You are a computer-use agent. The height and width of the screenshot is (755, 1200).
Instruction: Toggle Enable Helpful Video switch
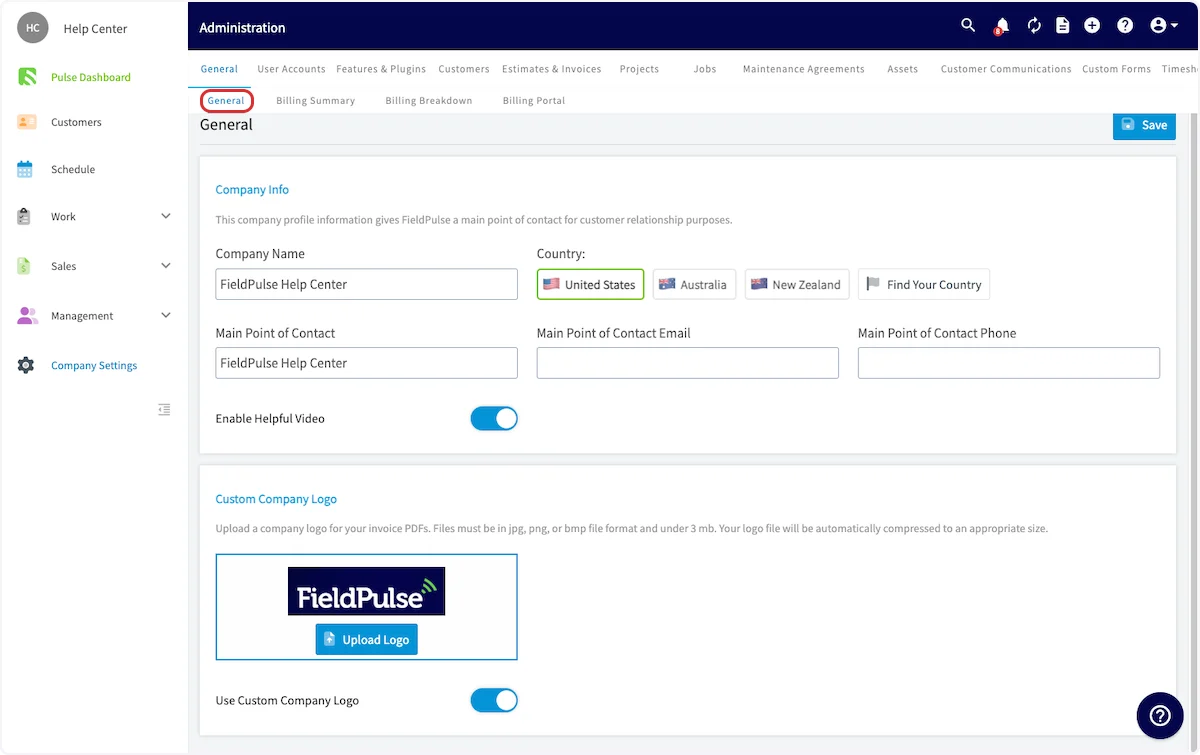(x=494, y=418)
